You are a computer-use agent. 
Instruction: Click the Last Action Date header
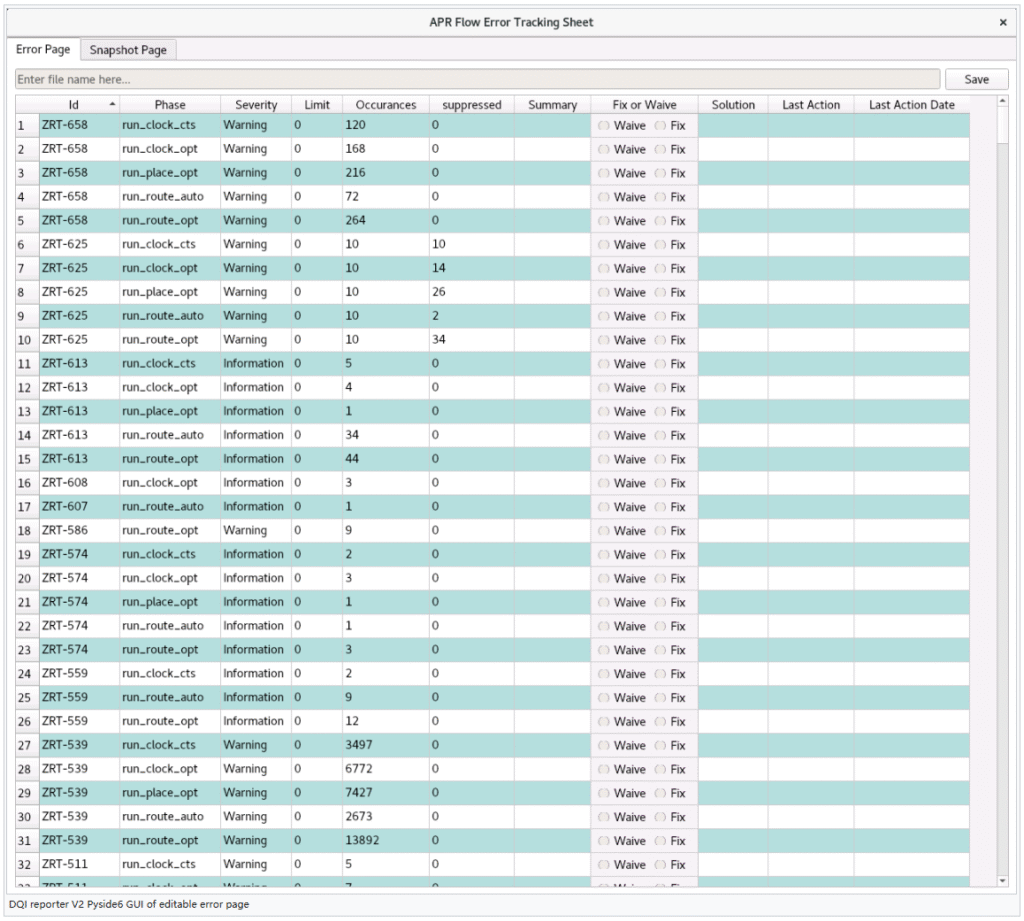pyautogui.click(x=911, y=105)
